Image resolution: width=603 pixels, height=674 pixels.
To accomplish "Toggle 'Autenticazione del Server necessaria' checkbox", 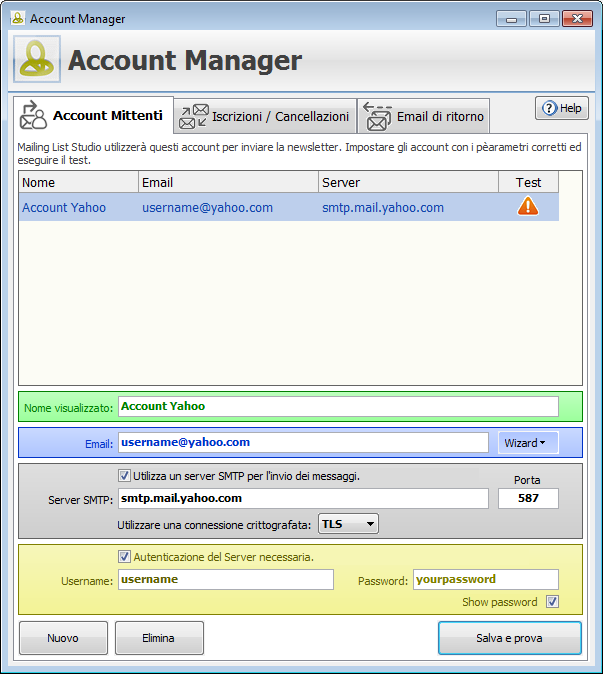I will [x=124, y=557].
